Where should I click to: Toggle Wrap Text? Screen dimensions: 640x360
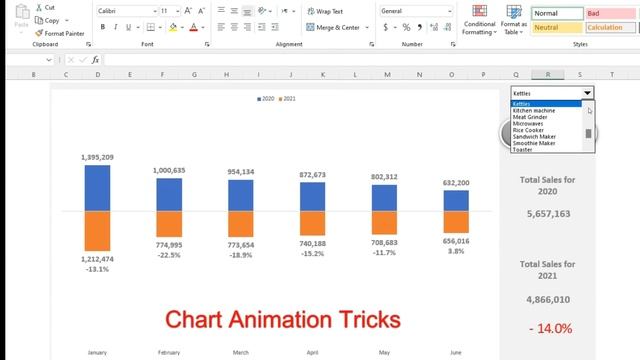pos(325,11)
